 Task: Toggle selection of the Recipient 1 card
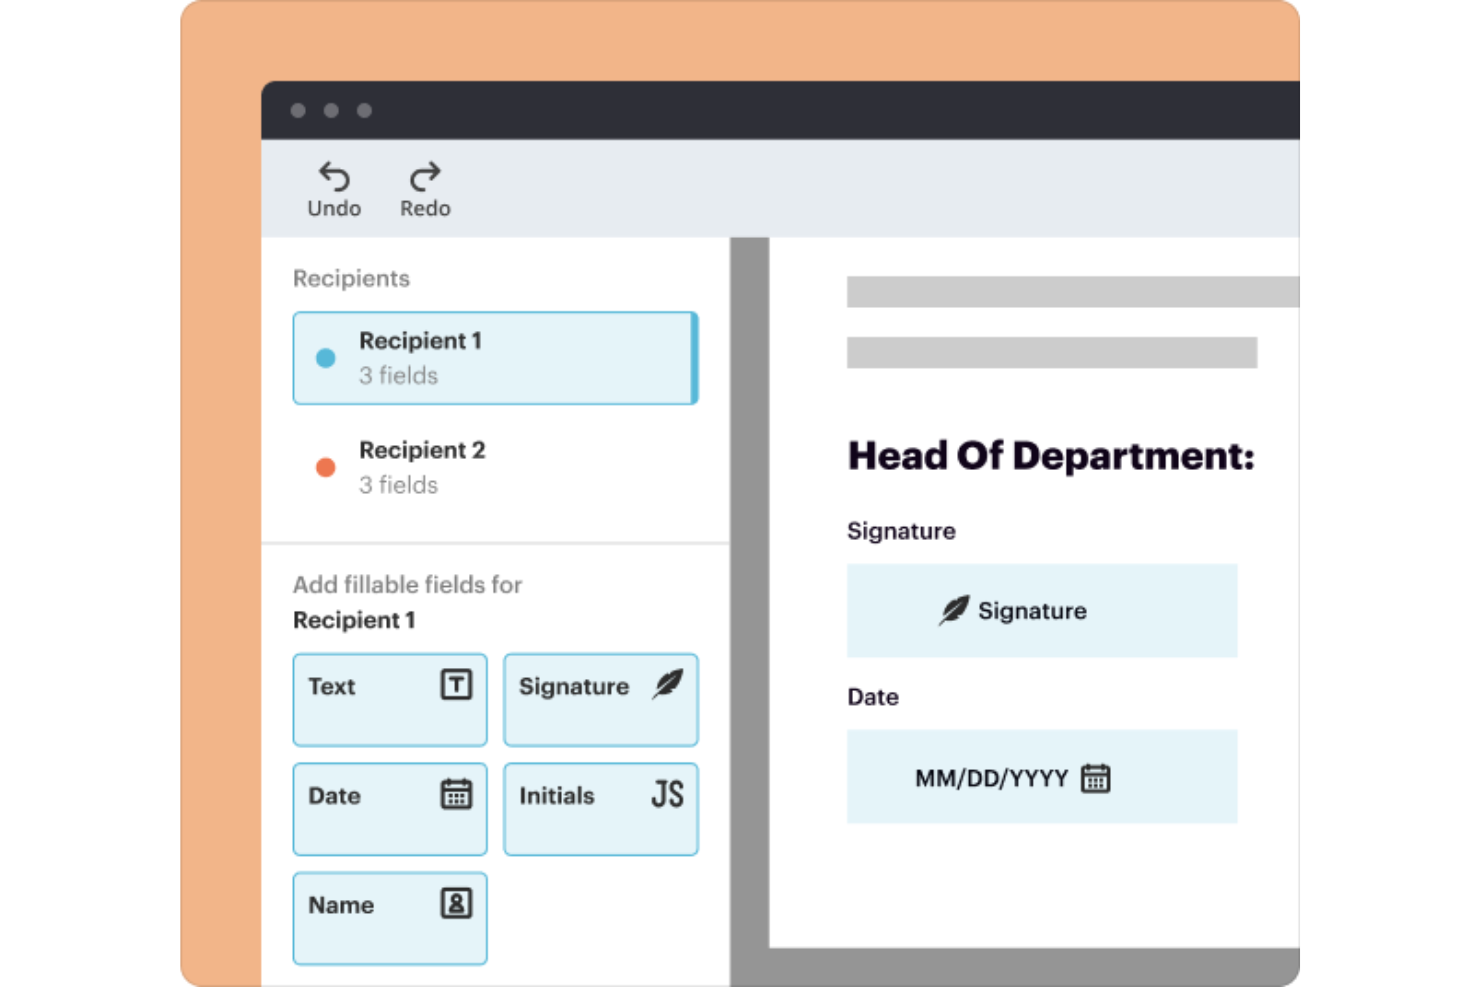tap(494, 358)
